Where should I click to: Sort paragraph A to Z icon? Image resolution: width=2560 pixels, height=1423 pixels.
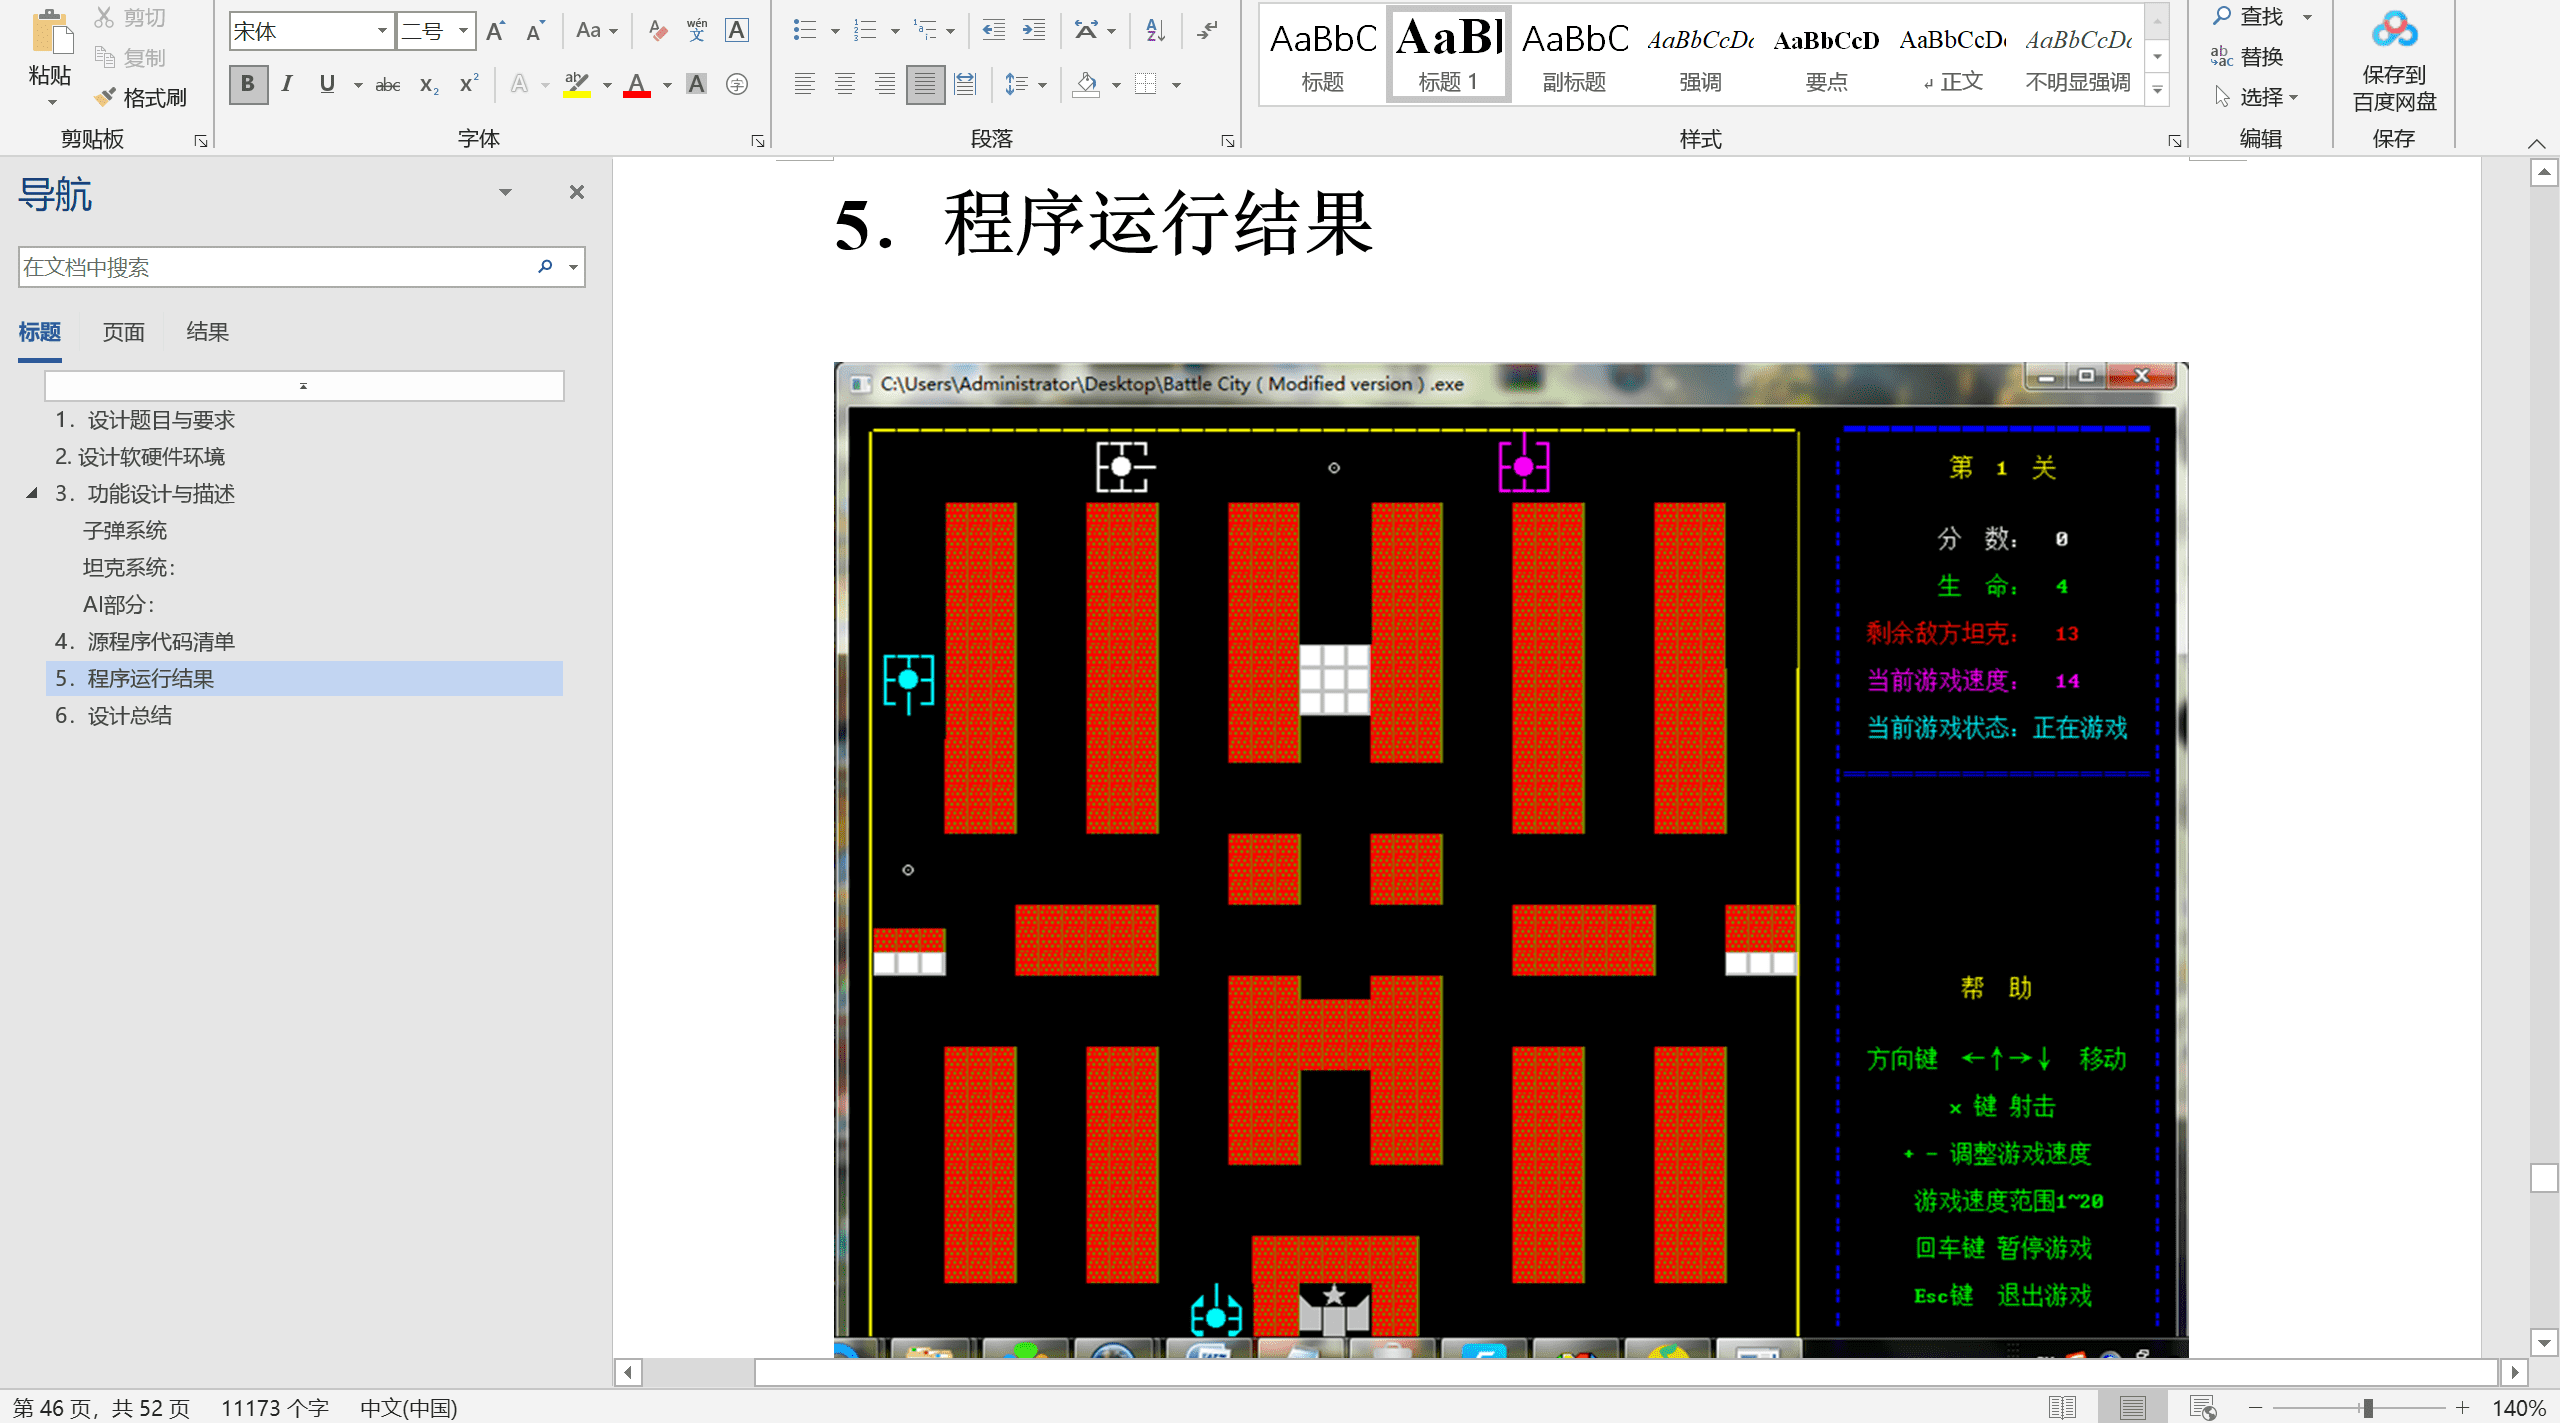click(1155, 31)
